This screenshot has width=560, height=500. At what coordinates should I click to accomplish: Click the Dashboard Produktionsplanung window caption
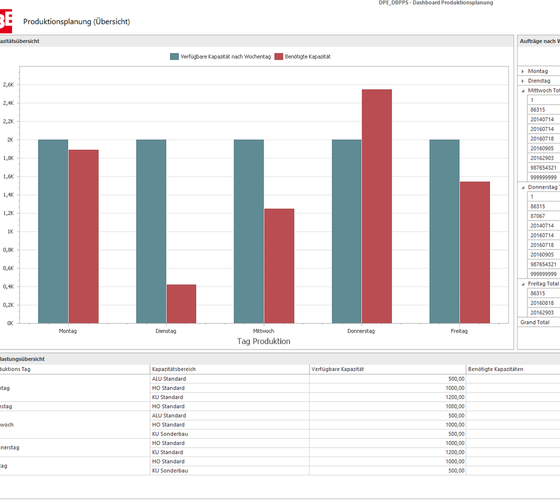point(436,2)
